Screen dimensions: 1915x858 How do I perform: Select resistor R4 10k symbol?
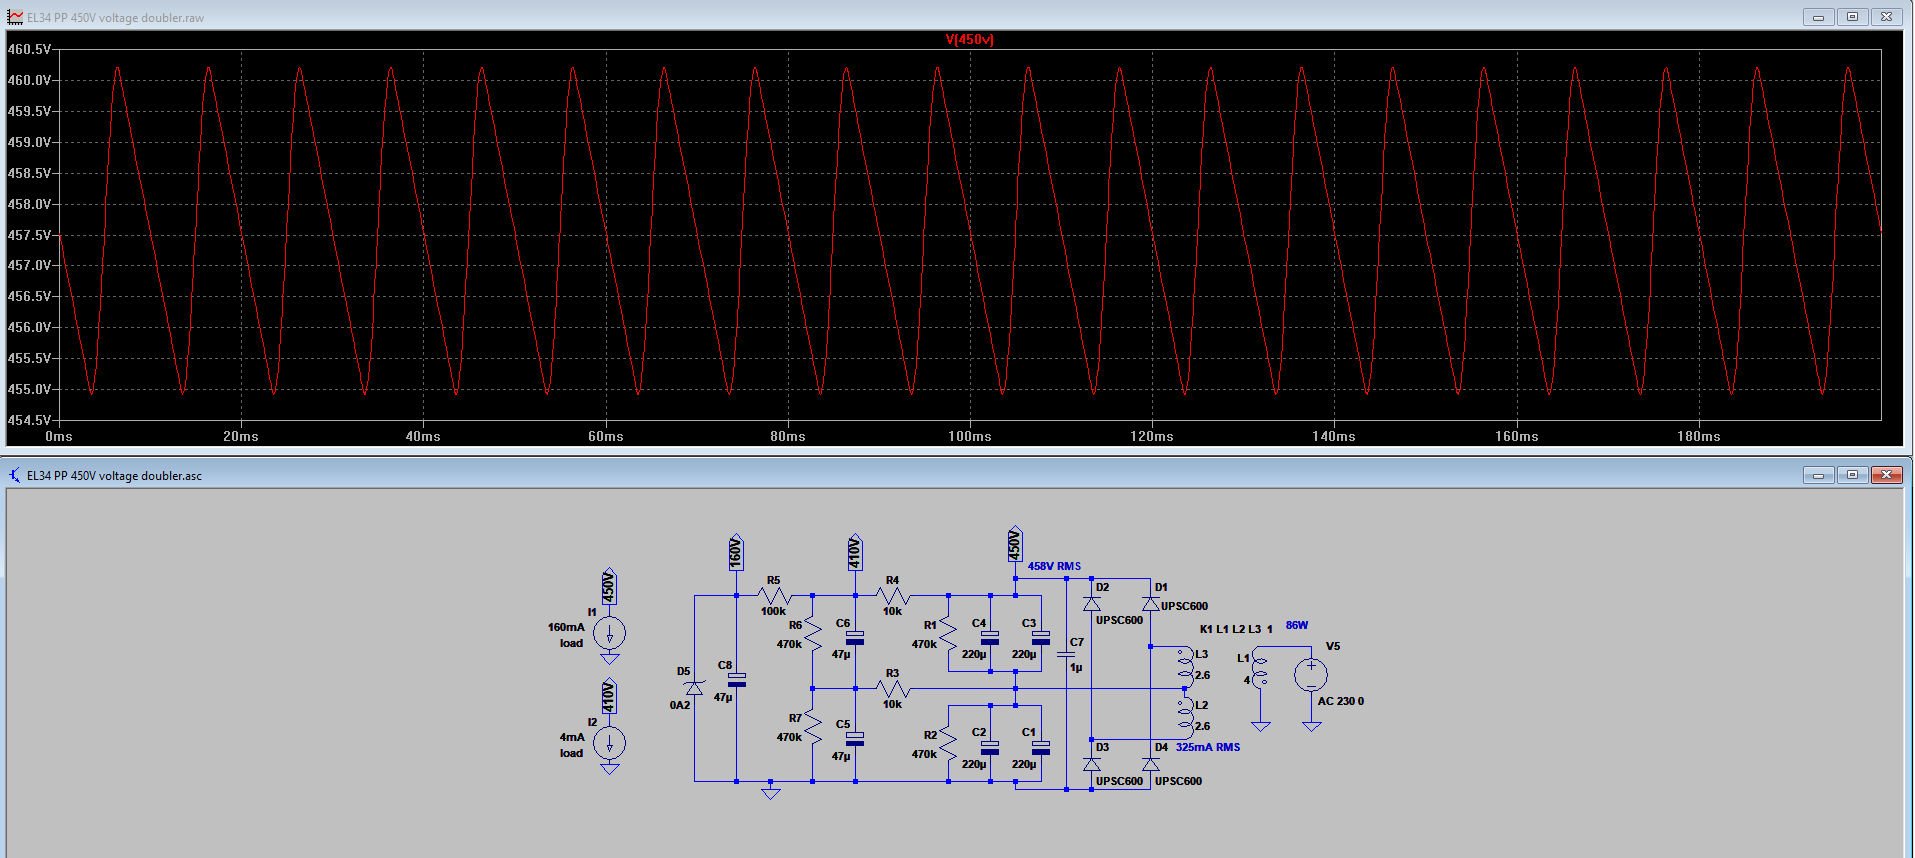click(893, 597)
